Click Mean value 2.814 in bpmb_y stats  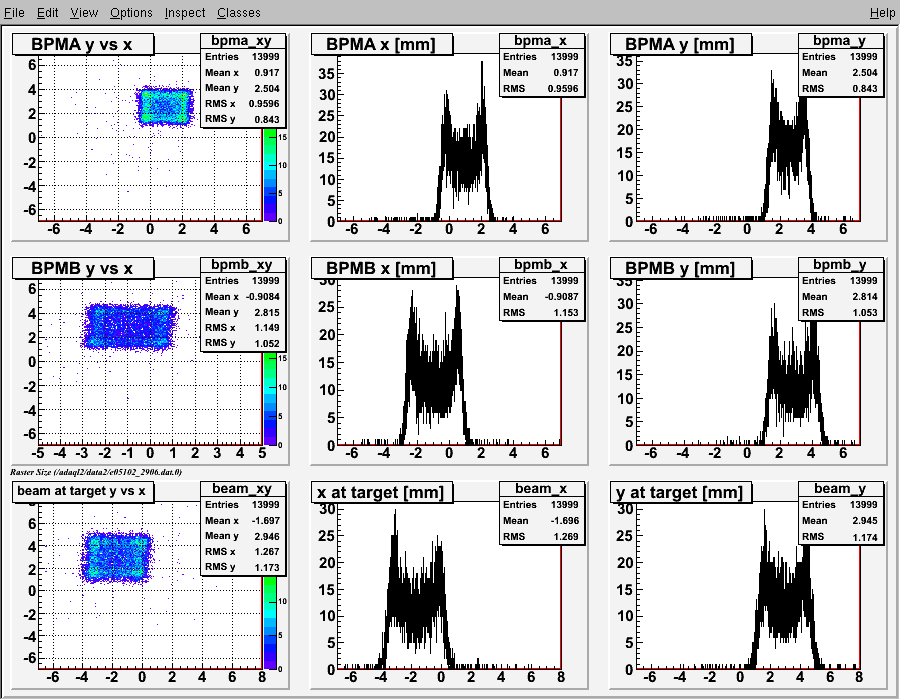click(864, 297)
